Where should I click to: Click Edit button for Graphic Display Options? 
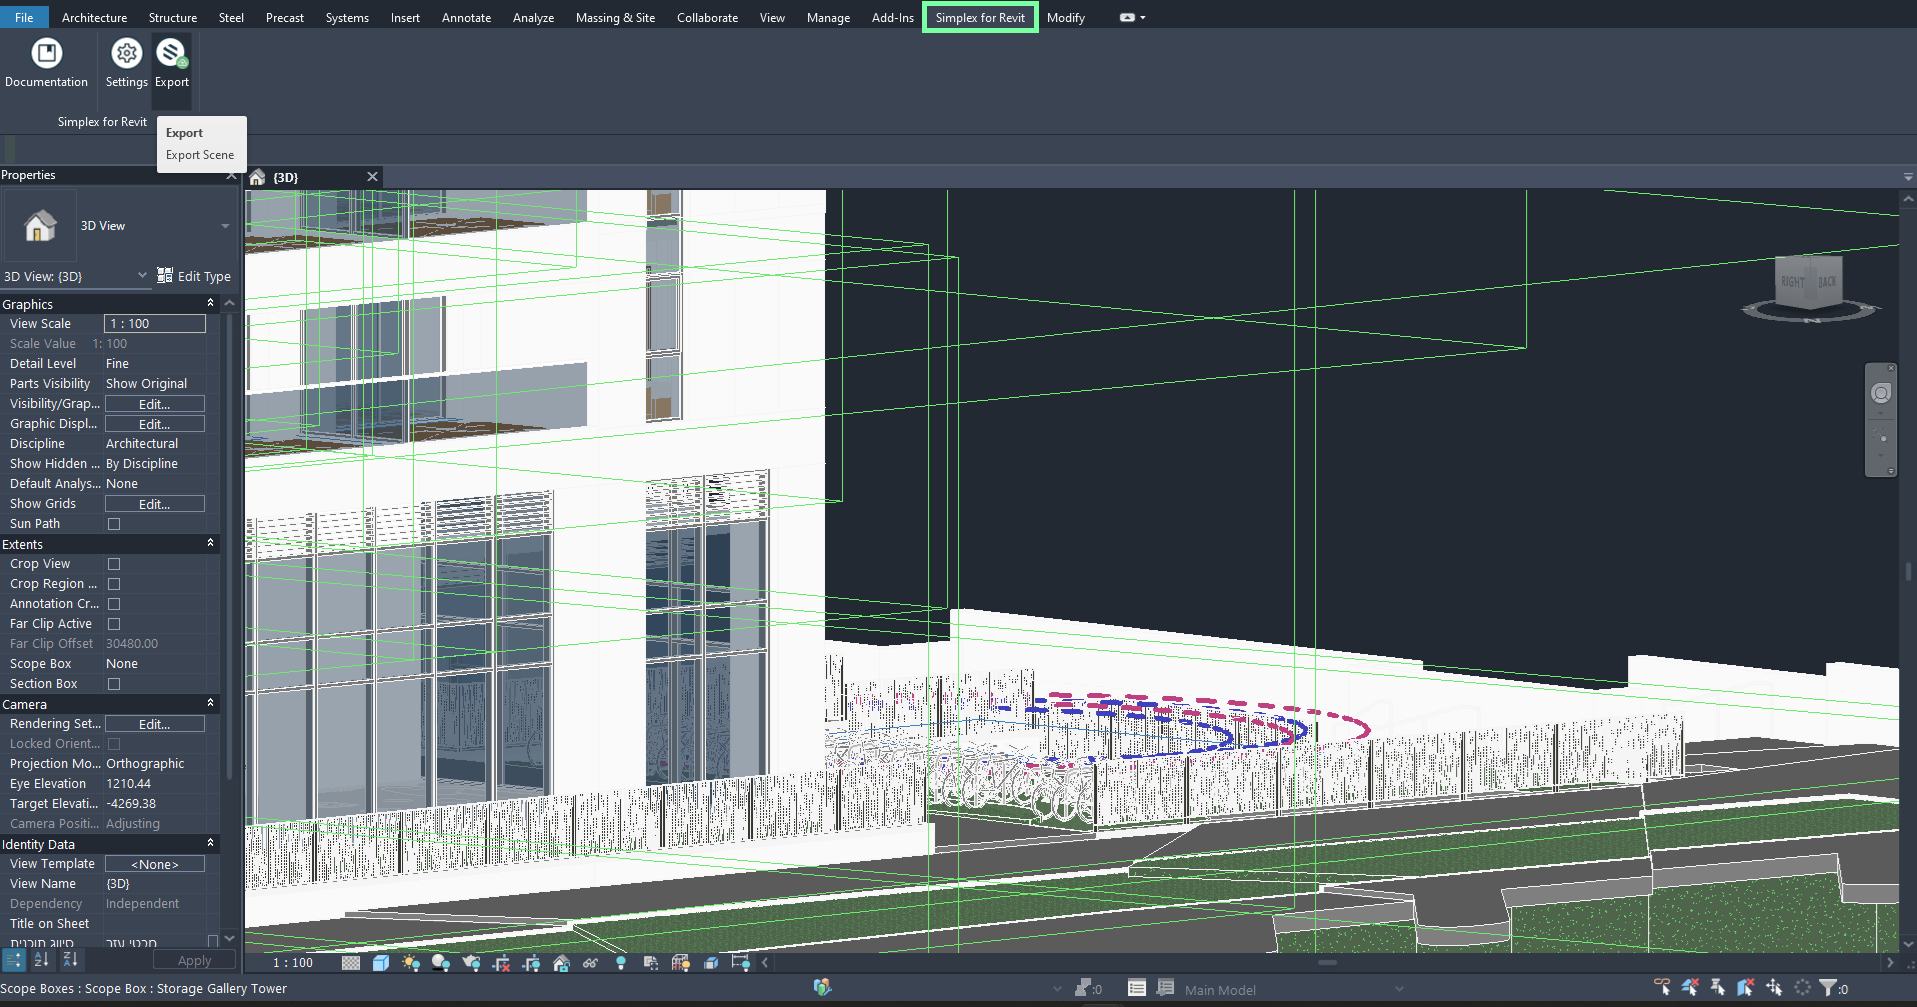[155, 424]
